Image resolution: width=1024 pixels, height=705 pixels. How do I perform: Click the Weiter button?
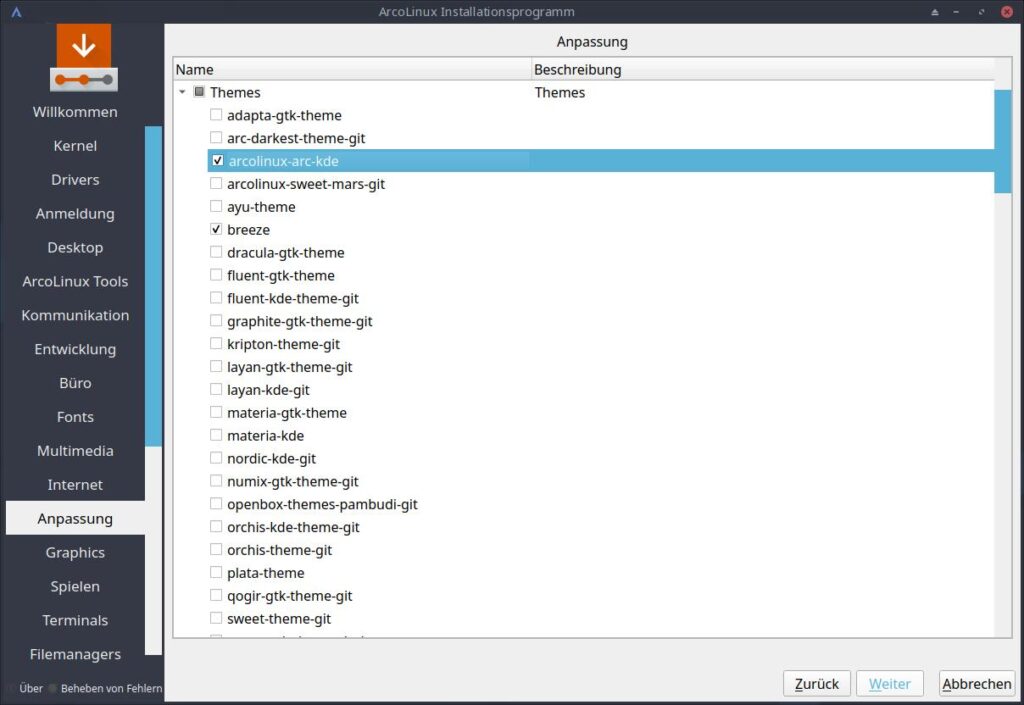pos(889,683)
